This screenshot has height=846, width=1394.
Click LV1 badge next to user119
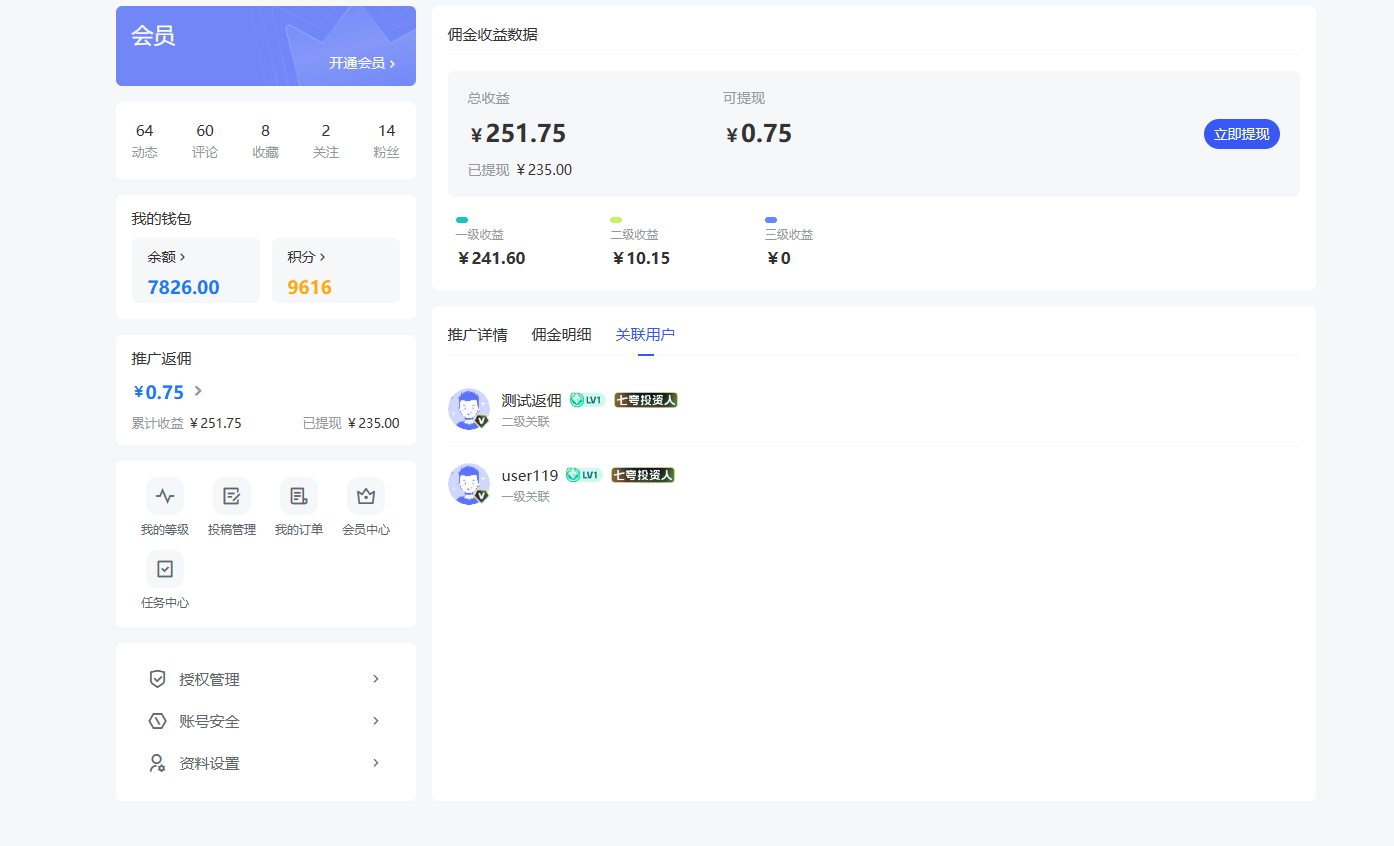[584, 475]
